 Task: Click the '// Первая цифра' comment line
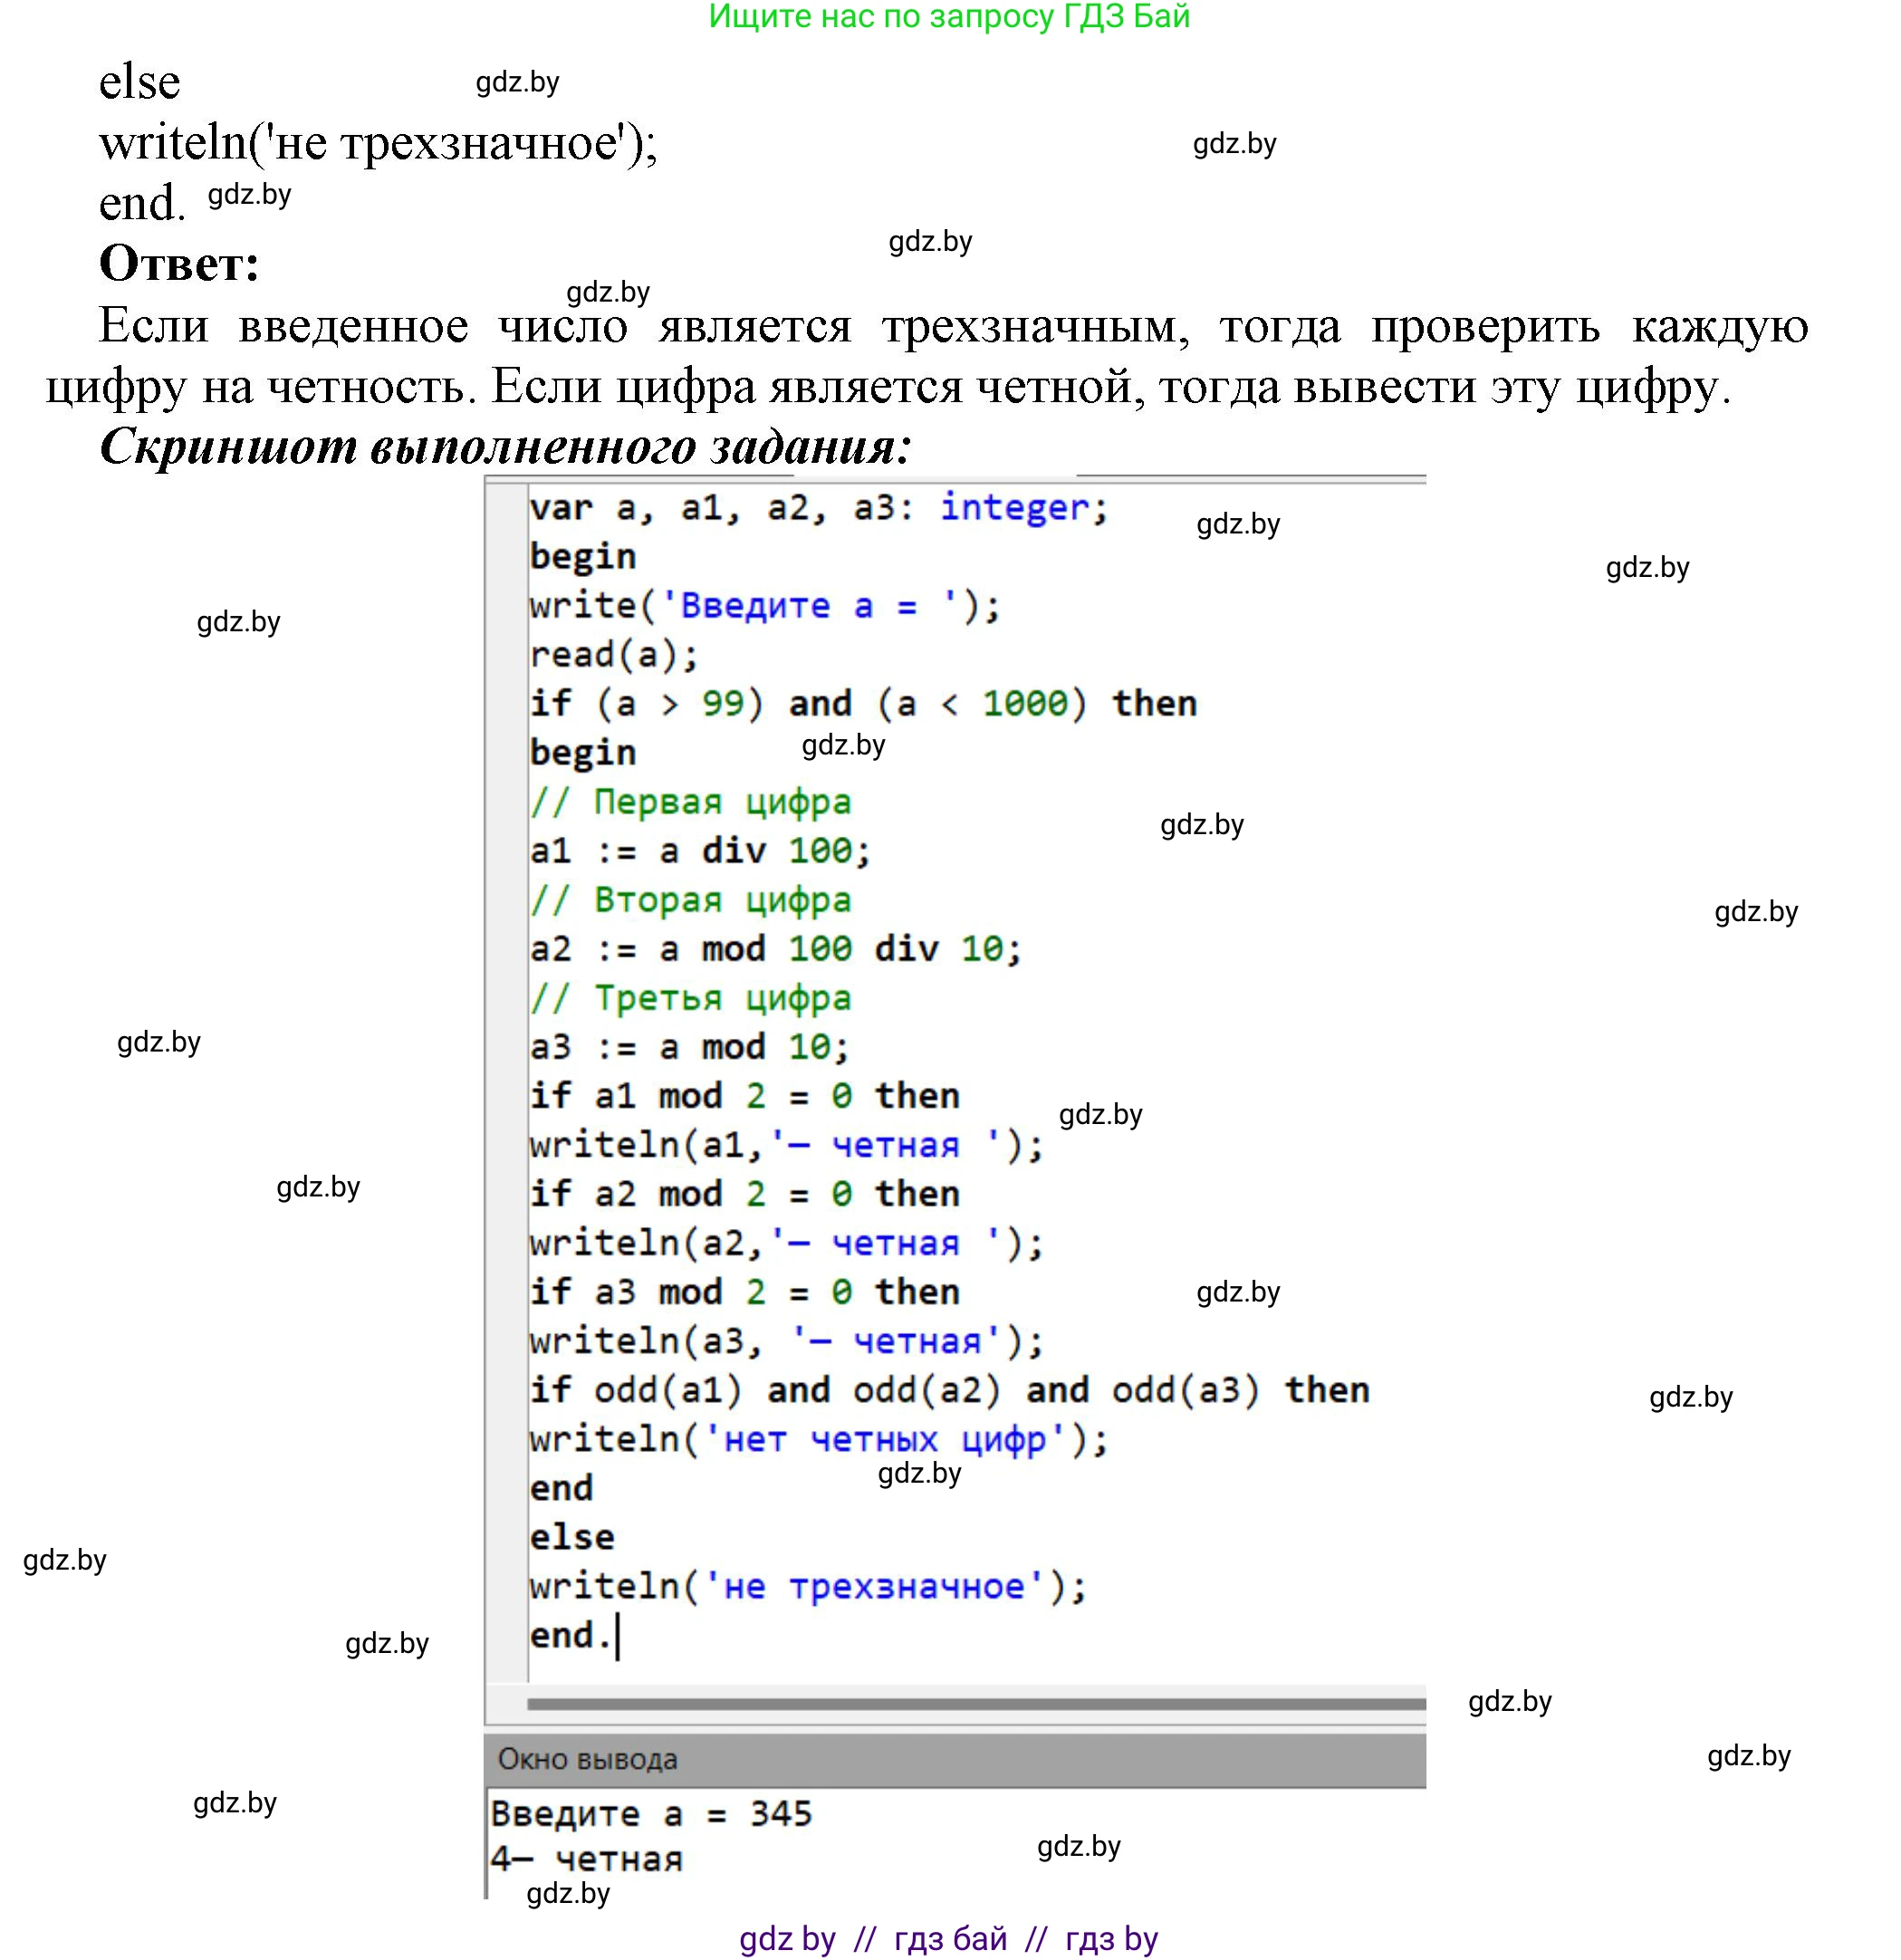point(690,802)
